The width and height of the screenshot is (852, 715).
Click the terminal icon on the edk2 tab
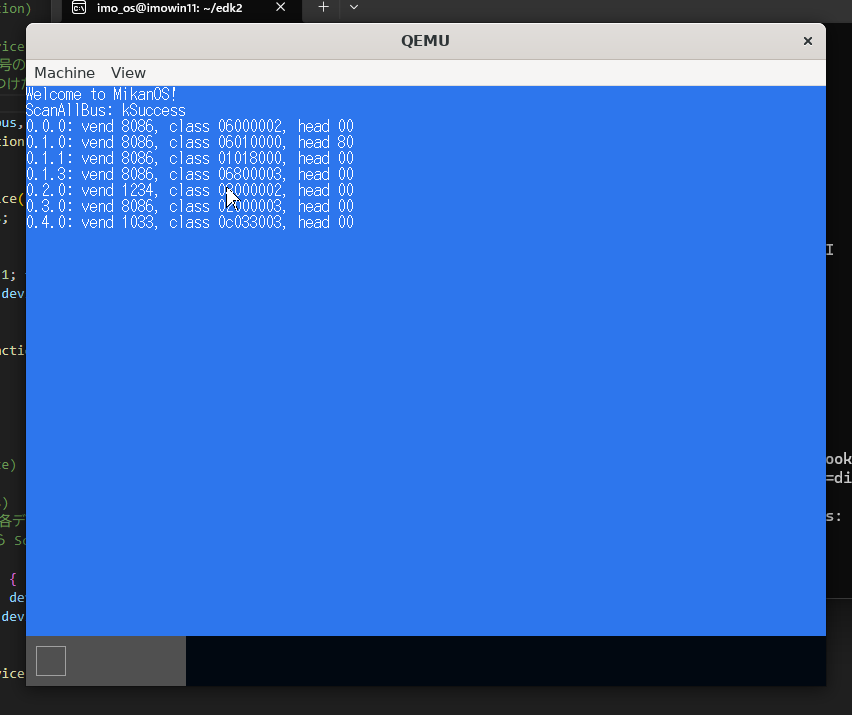79,8
